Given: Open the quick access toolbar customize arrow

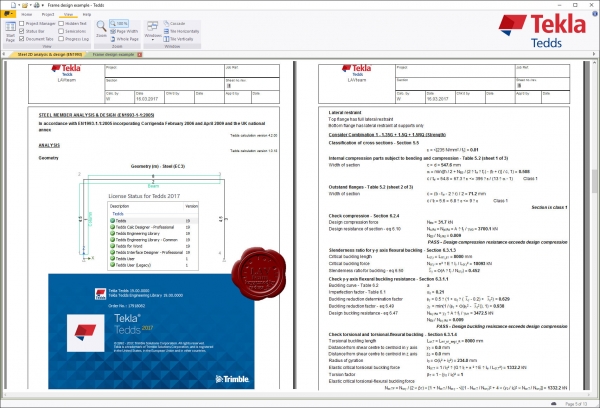Looking at the screenshot, I should [42, 5].
